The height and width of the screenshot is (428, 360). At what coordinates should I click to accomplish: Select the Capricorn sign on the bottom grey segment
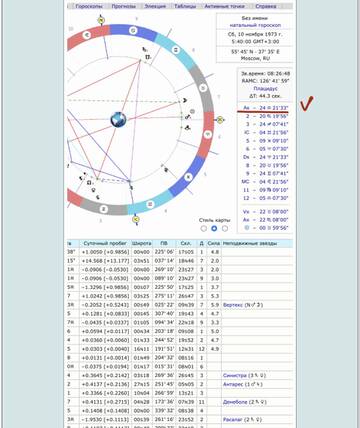(104, 209)
